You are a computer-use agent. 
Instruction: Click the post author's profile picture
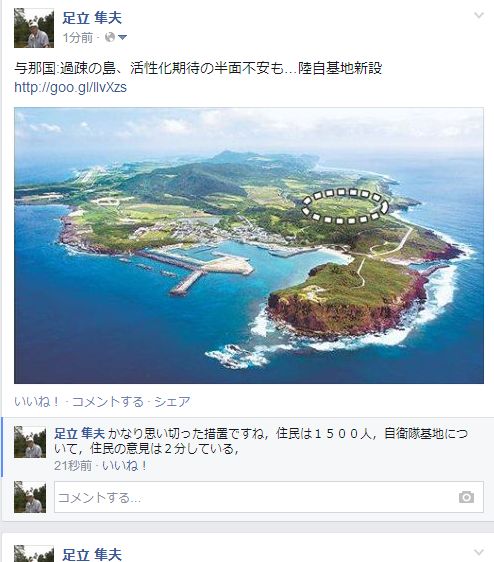point(34,28)
